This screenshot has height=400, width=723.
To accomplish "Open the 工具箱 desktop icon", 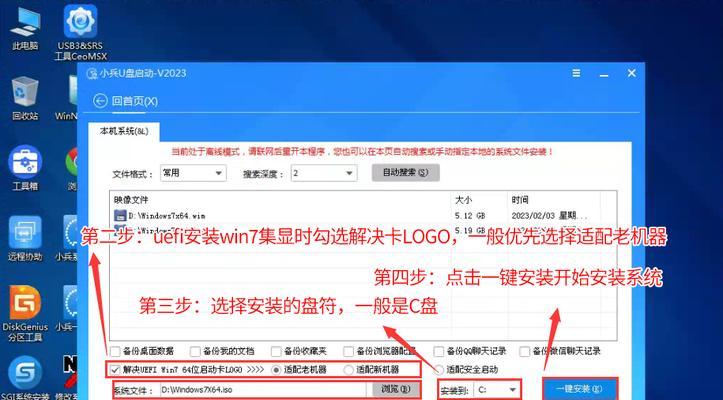I will [x=25, y=168].
